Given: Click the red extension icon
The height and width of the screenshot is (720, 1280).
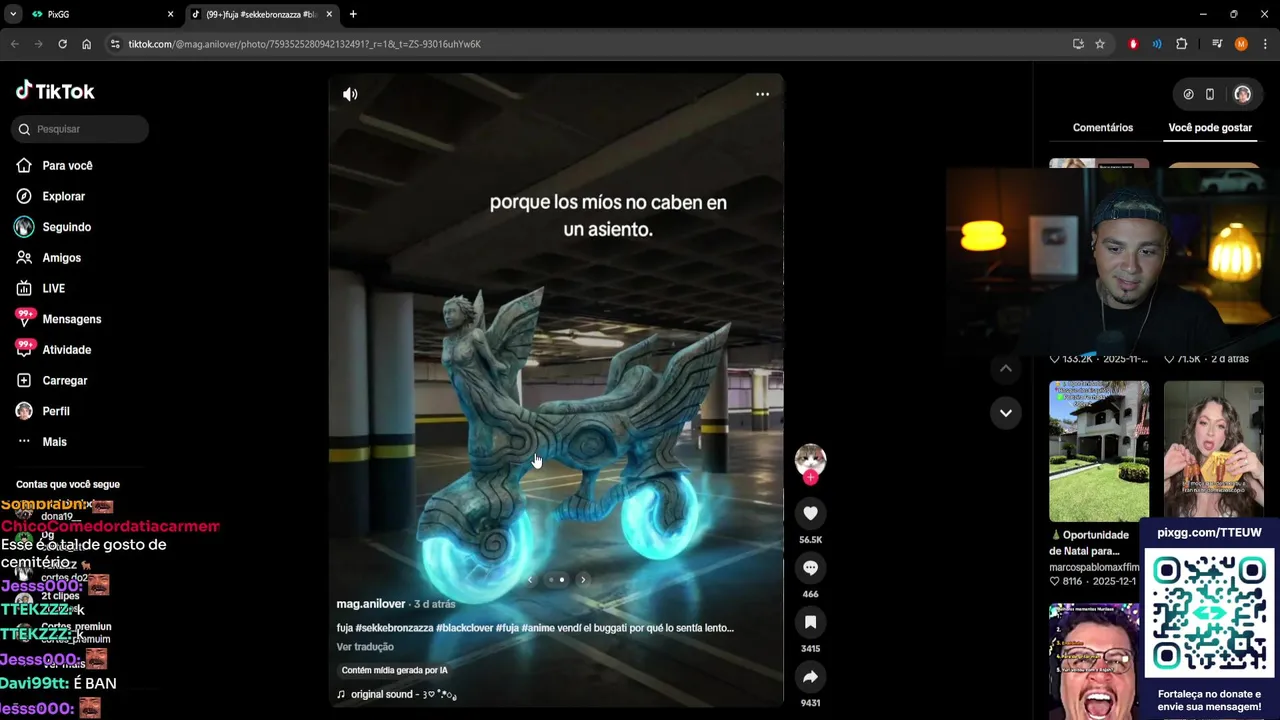Looking at the screenshot, I should [1133, 44].
